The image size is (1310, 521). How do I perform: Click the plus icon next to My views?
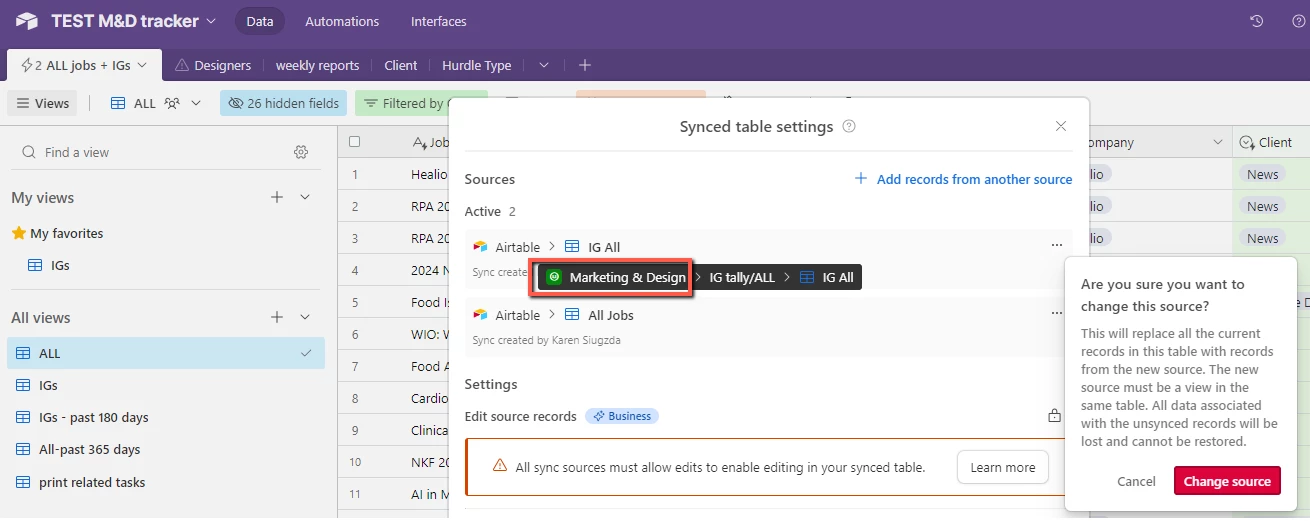point(277,197)
